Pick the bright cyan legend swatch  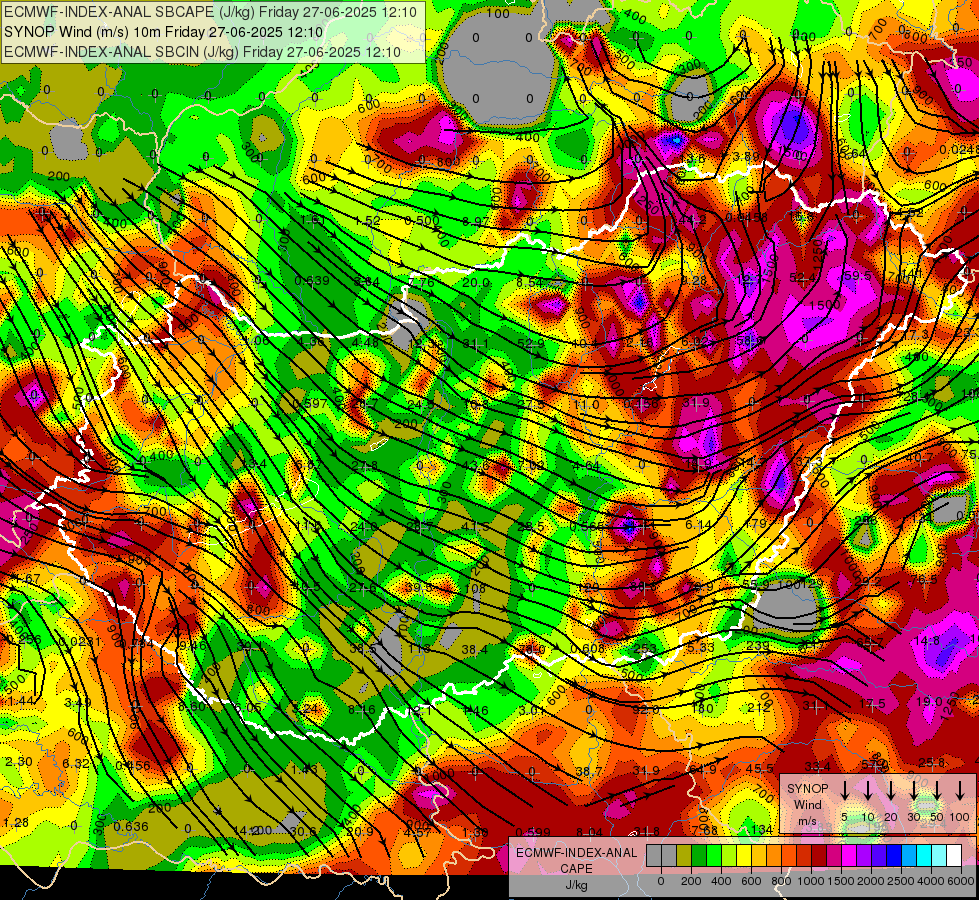[924, 855]
